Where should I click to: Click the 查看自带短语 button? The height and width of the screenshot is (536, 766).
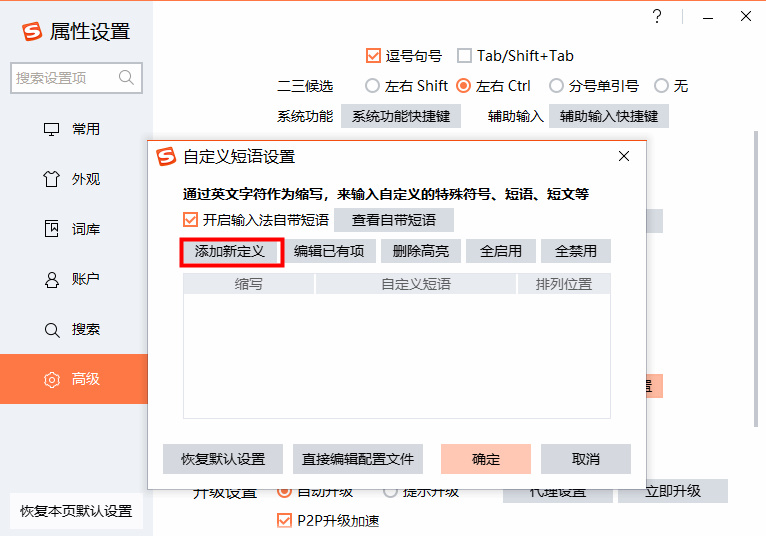(x=394, y=220)
